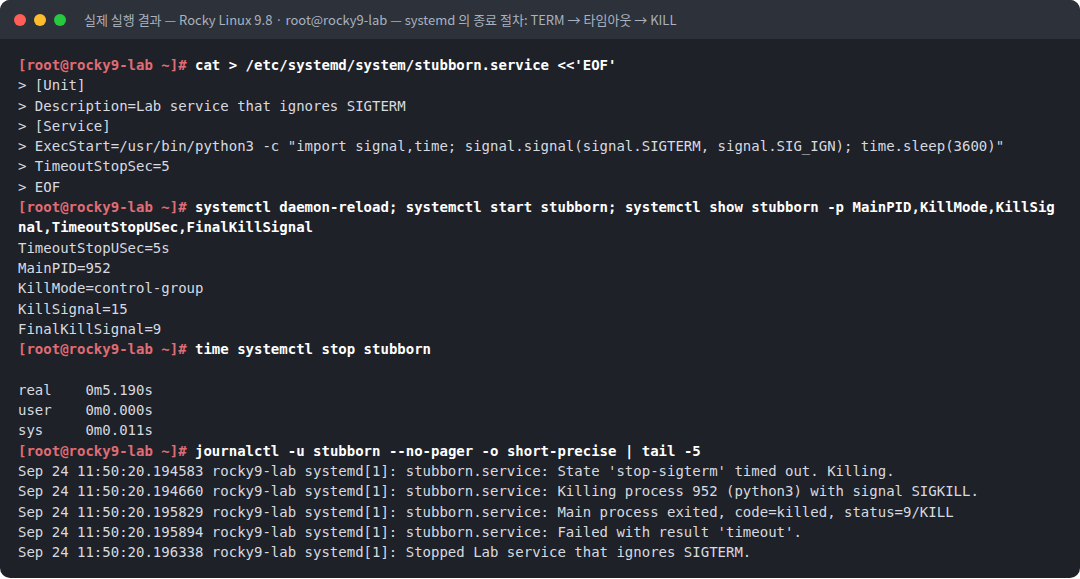Click the 'cat > /etc/systemd/system/stubborn.service' command
This screenshot has width=1080, height=579.
tap(405, 65)
